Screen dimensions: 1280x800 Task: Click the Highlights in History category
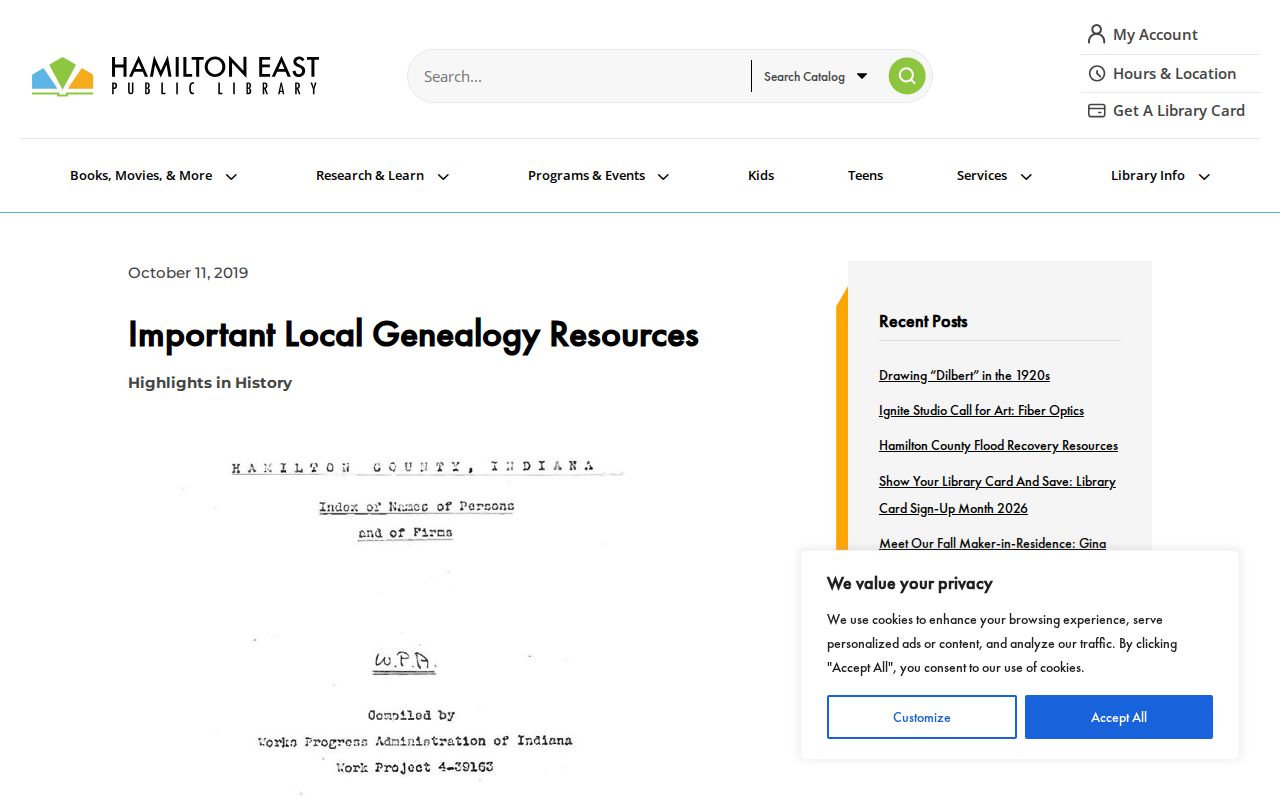point(210,382)
